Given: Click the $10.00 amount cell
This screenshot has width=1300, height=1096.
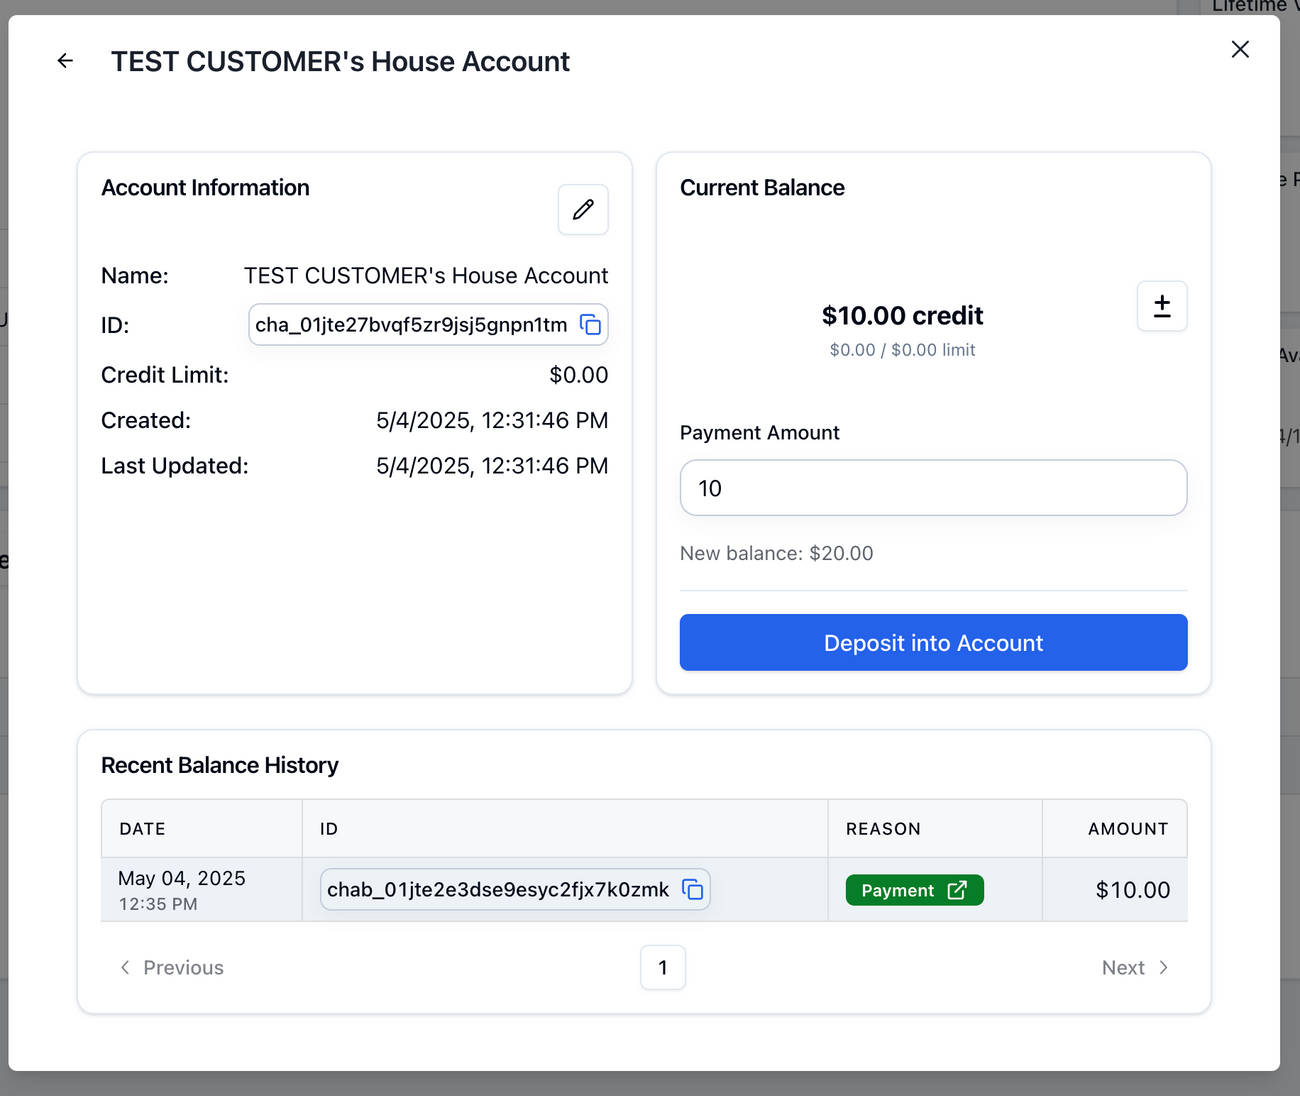Looking at the screenshot, I should [1132, 890].
